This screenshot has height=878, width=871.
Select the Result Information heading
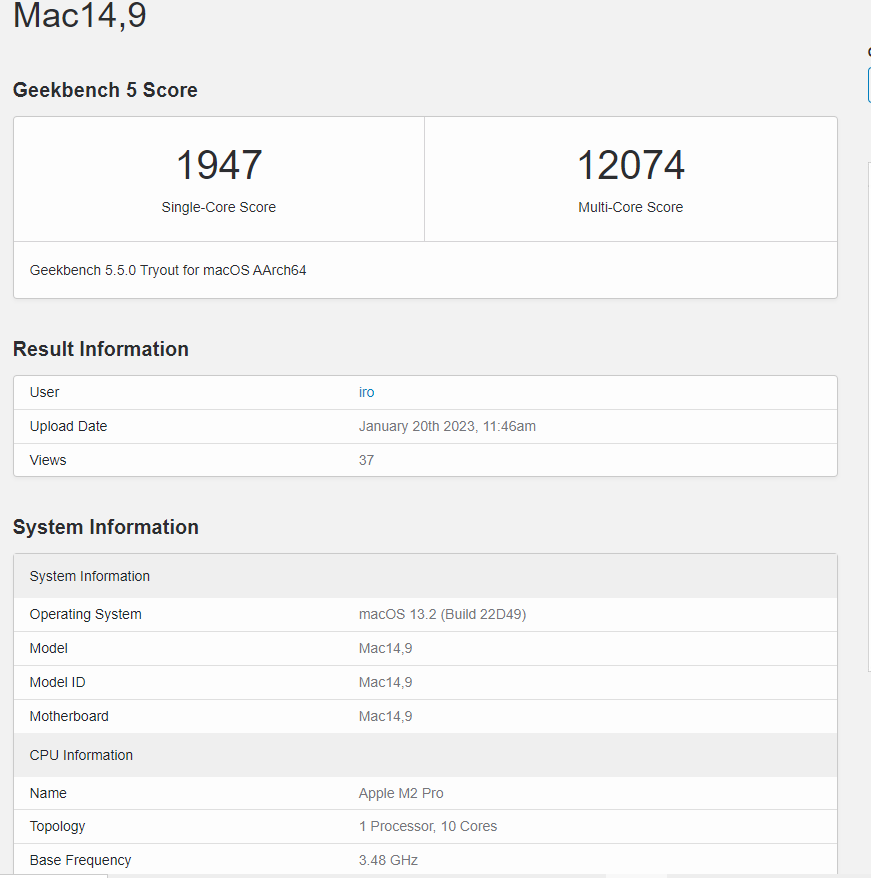(x=101, y=349)
